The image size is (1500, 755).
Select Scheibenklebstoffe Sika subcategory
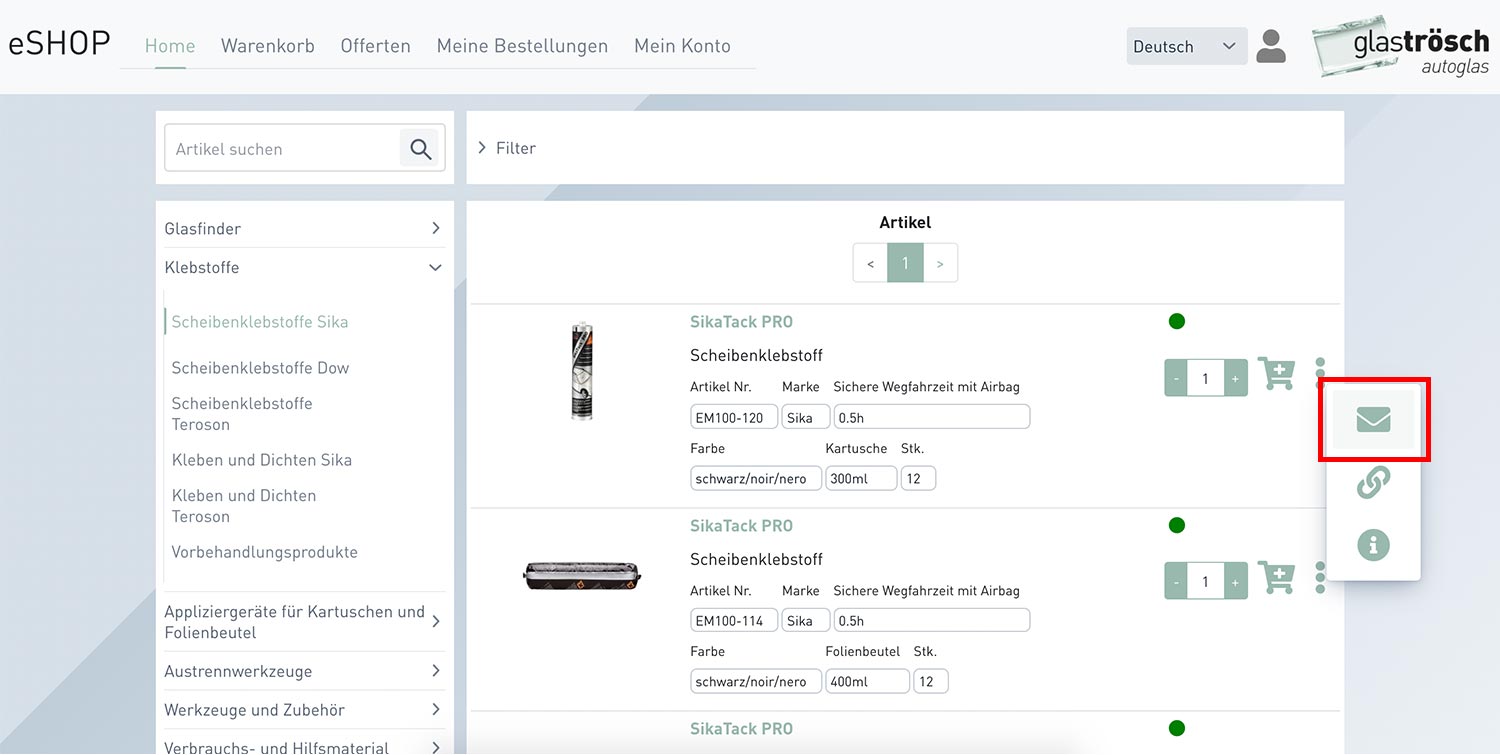[260, 322]
